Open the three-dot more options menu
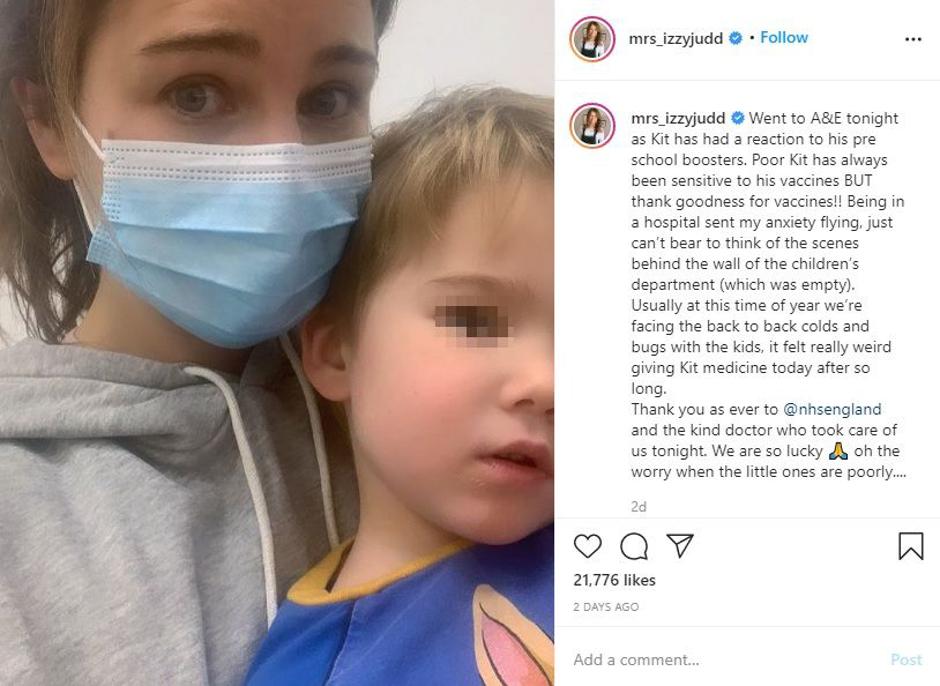The height and width of the screenshot is (686, 940). [x=913, y=40]
